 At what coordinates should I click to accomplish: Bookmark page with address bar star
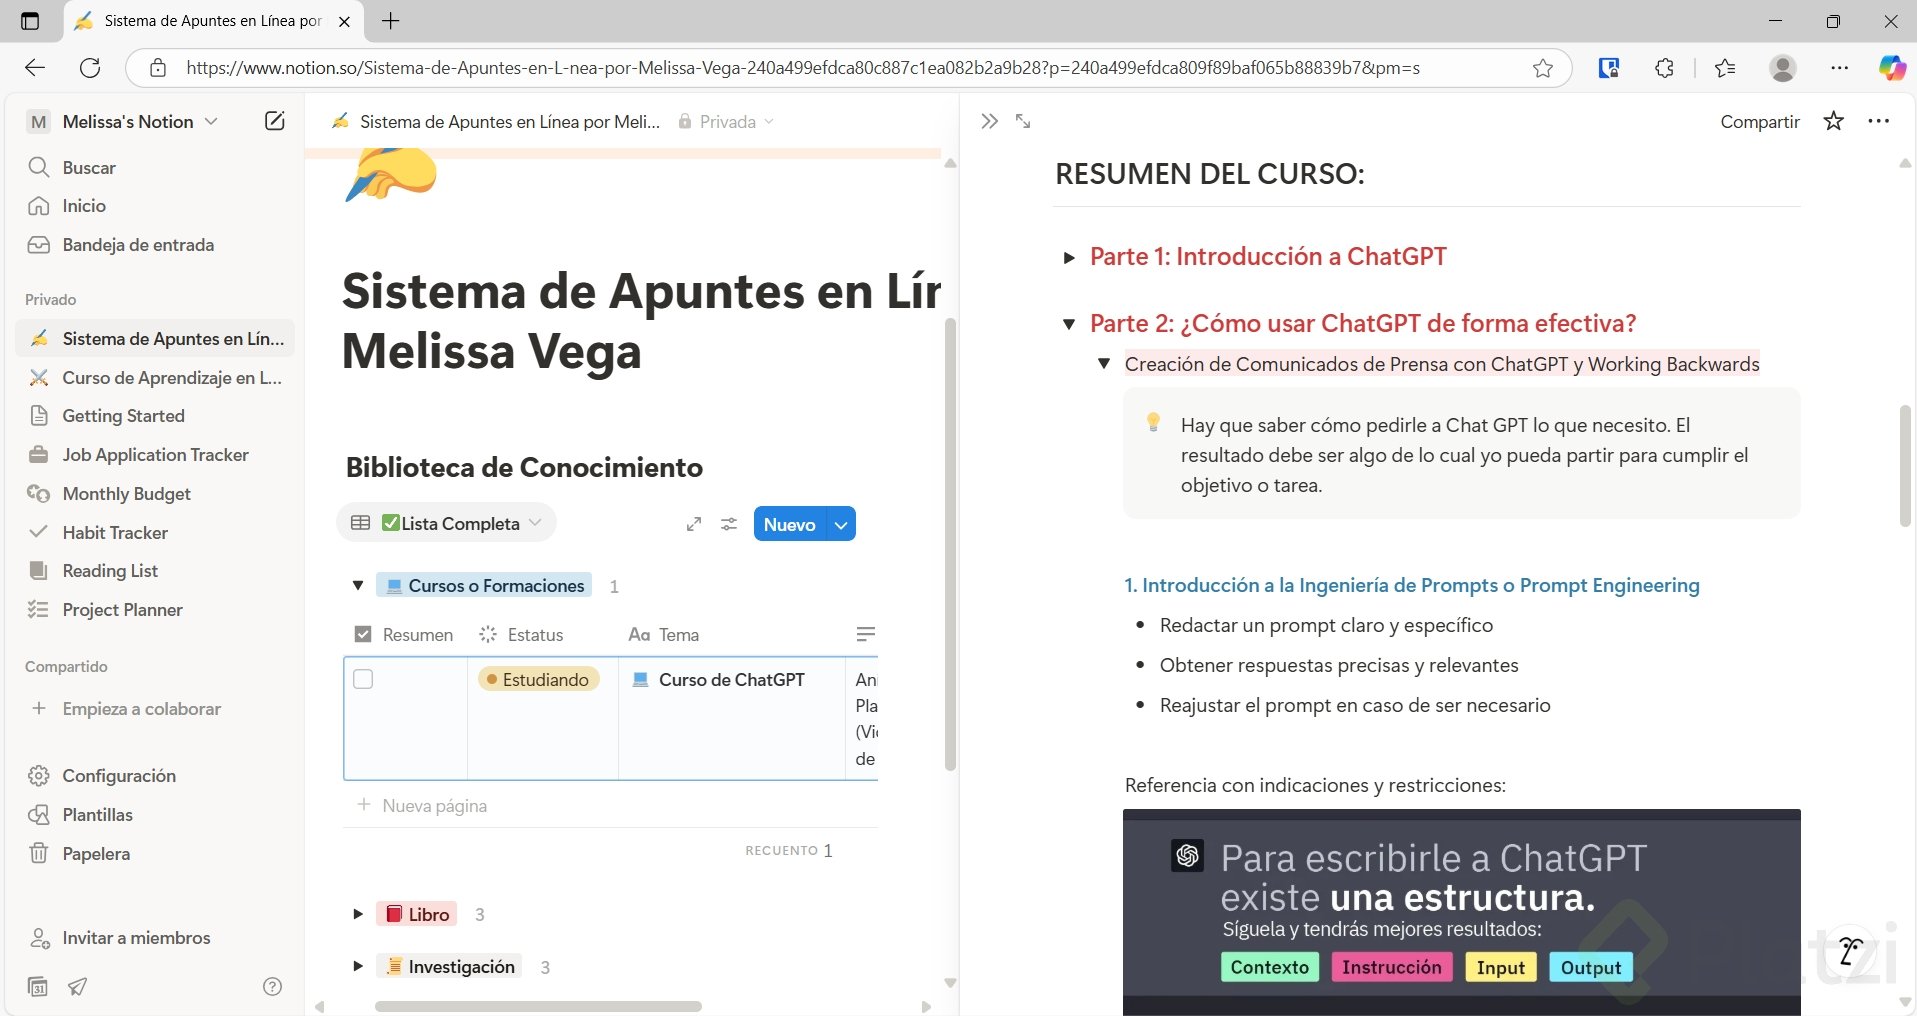pos(1543,68)
